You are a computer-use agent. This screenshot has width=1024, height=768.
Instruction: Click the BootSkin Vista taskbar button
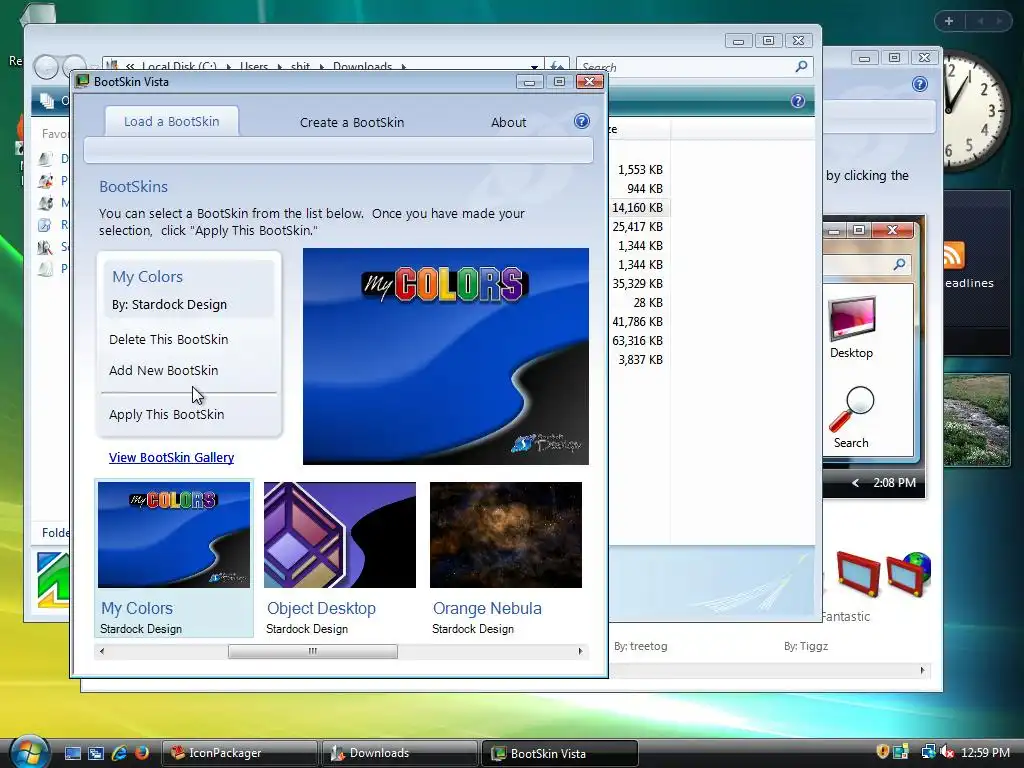[x=560, y=753]
